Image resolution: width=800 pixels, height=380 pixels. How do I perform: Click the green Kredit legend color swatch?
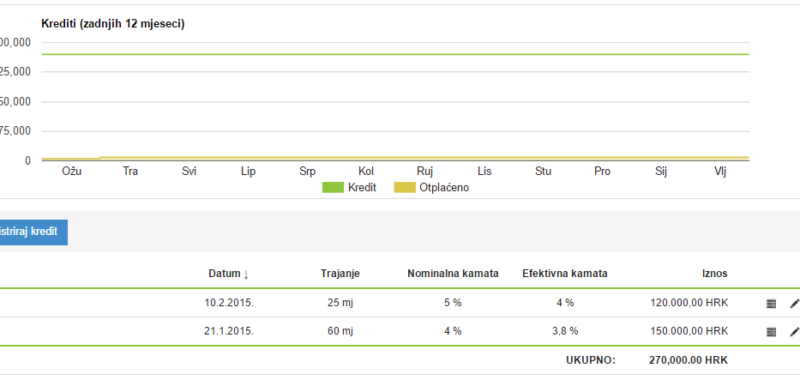[333, 188]
